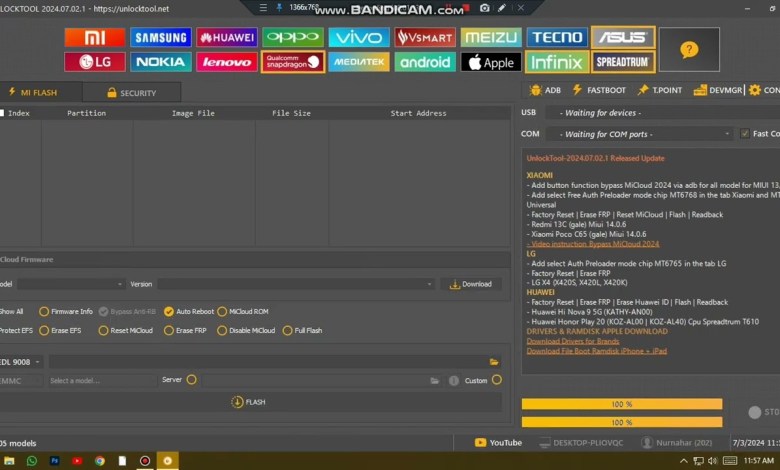Select the Tecno brand logo

coord(557,37)
